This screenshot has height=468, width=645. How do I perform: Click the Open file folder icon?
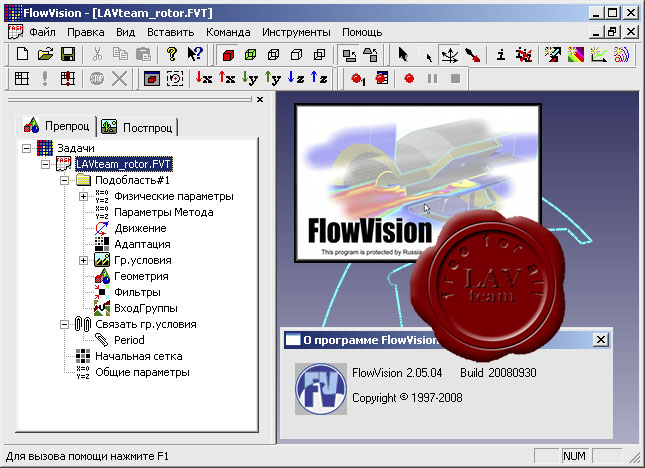click(x=45, y=54)
